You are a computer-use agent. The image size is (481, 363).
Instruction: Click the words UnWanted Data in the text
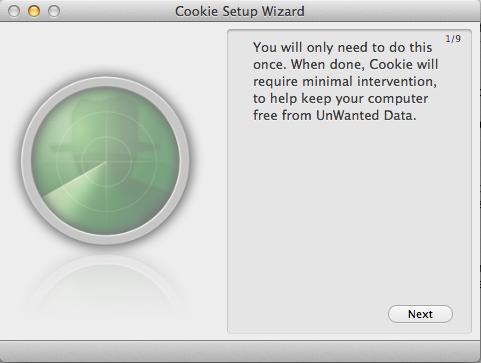click(366, 115)
